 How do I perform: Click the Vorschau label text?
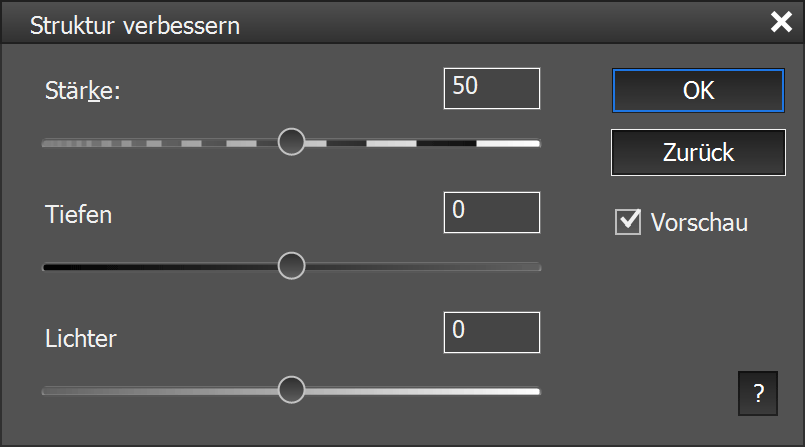click(699, 223)
